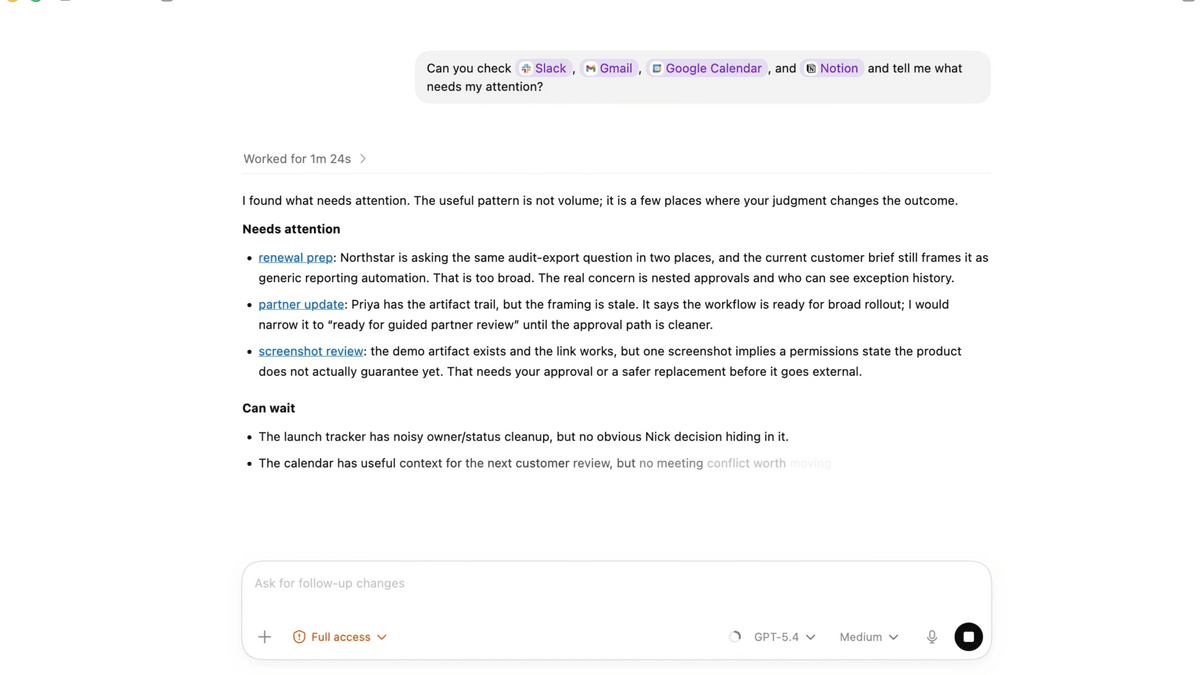The height and width of the screenshot is (675, 1200).
Task: Click the yellow minimize window button
Action: pos(13,1)
